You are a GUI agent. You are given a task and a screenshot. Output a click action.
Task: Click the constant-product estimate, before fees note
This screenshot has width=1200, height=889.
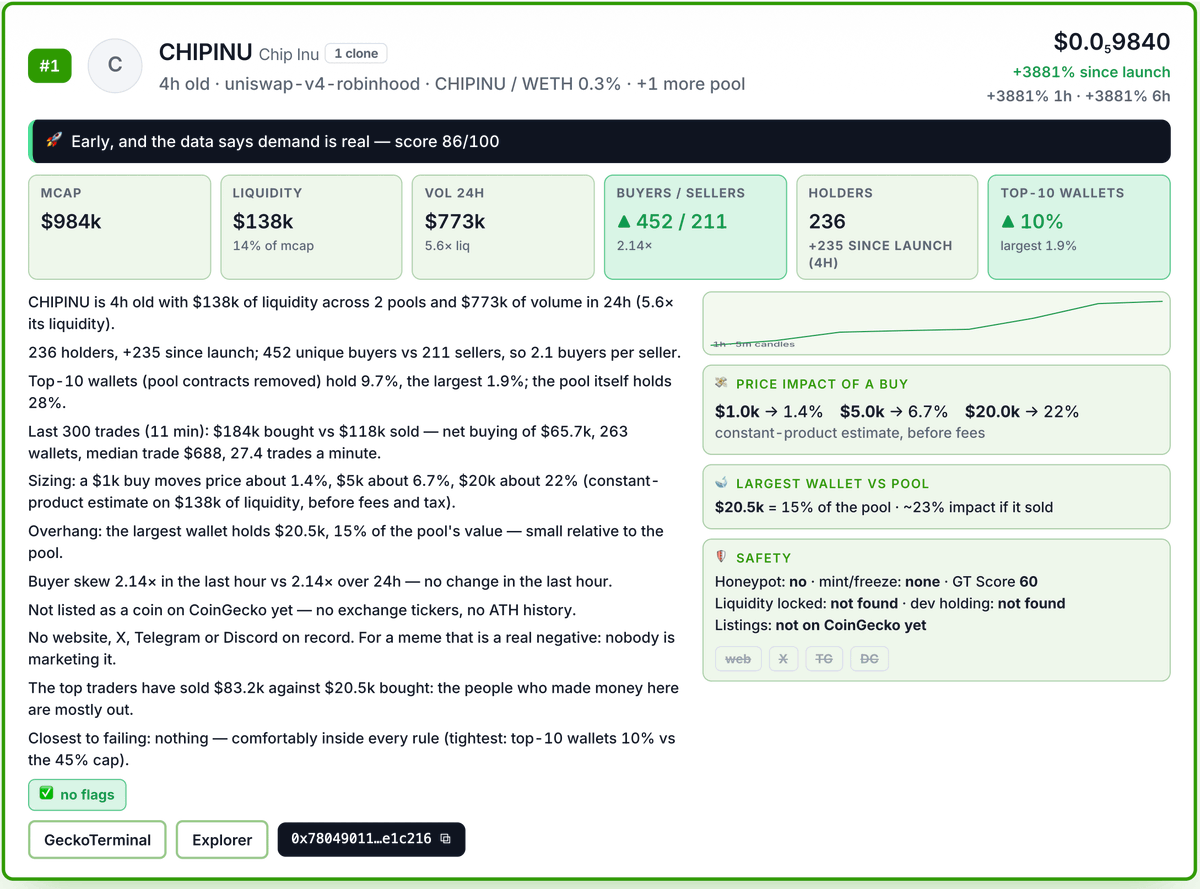click(x=850, y=433)
